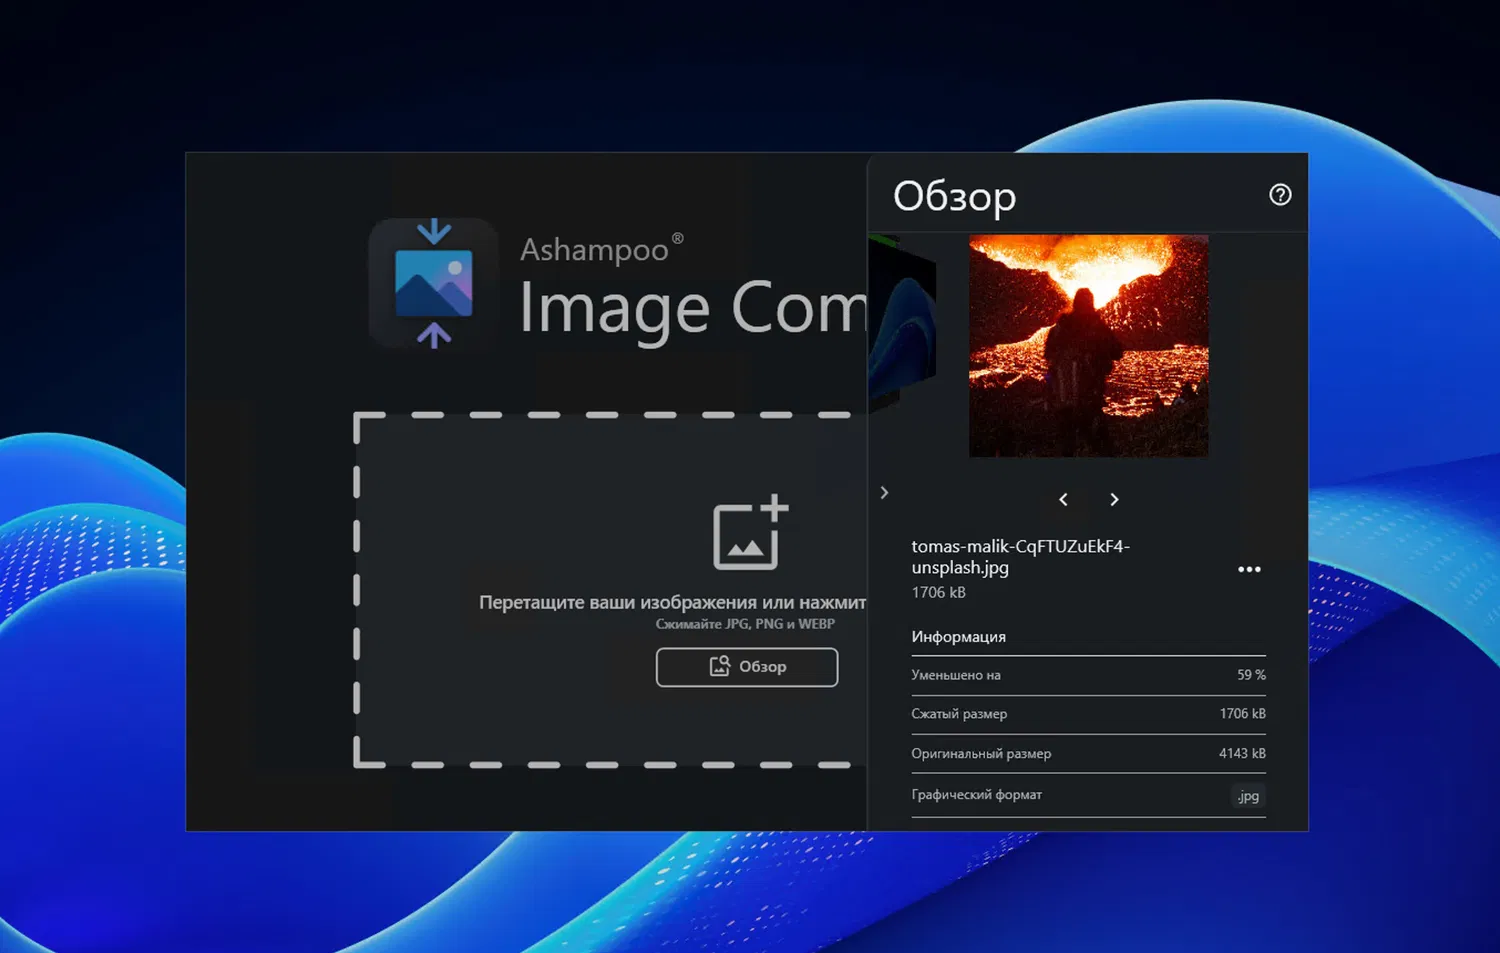Show the previous image with left arrow
Viewport: 1500px width, 953px height.
(1063, 499)
